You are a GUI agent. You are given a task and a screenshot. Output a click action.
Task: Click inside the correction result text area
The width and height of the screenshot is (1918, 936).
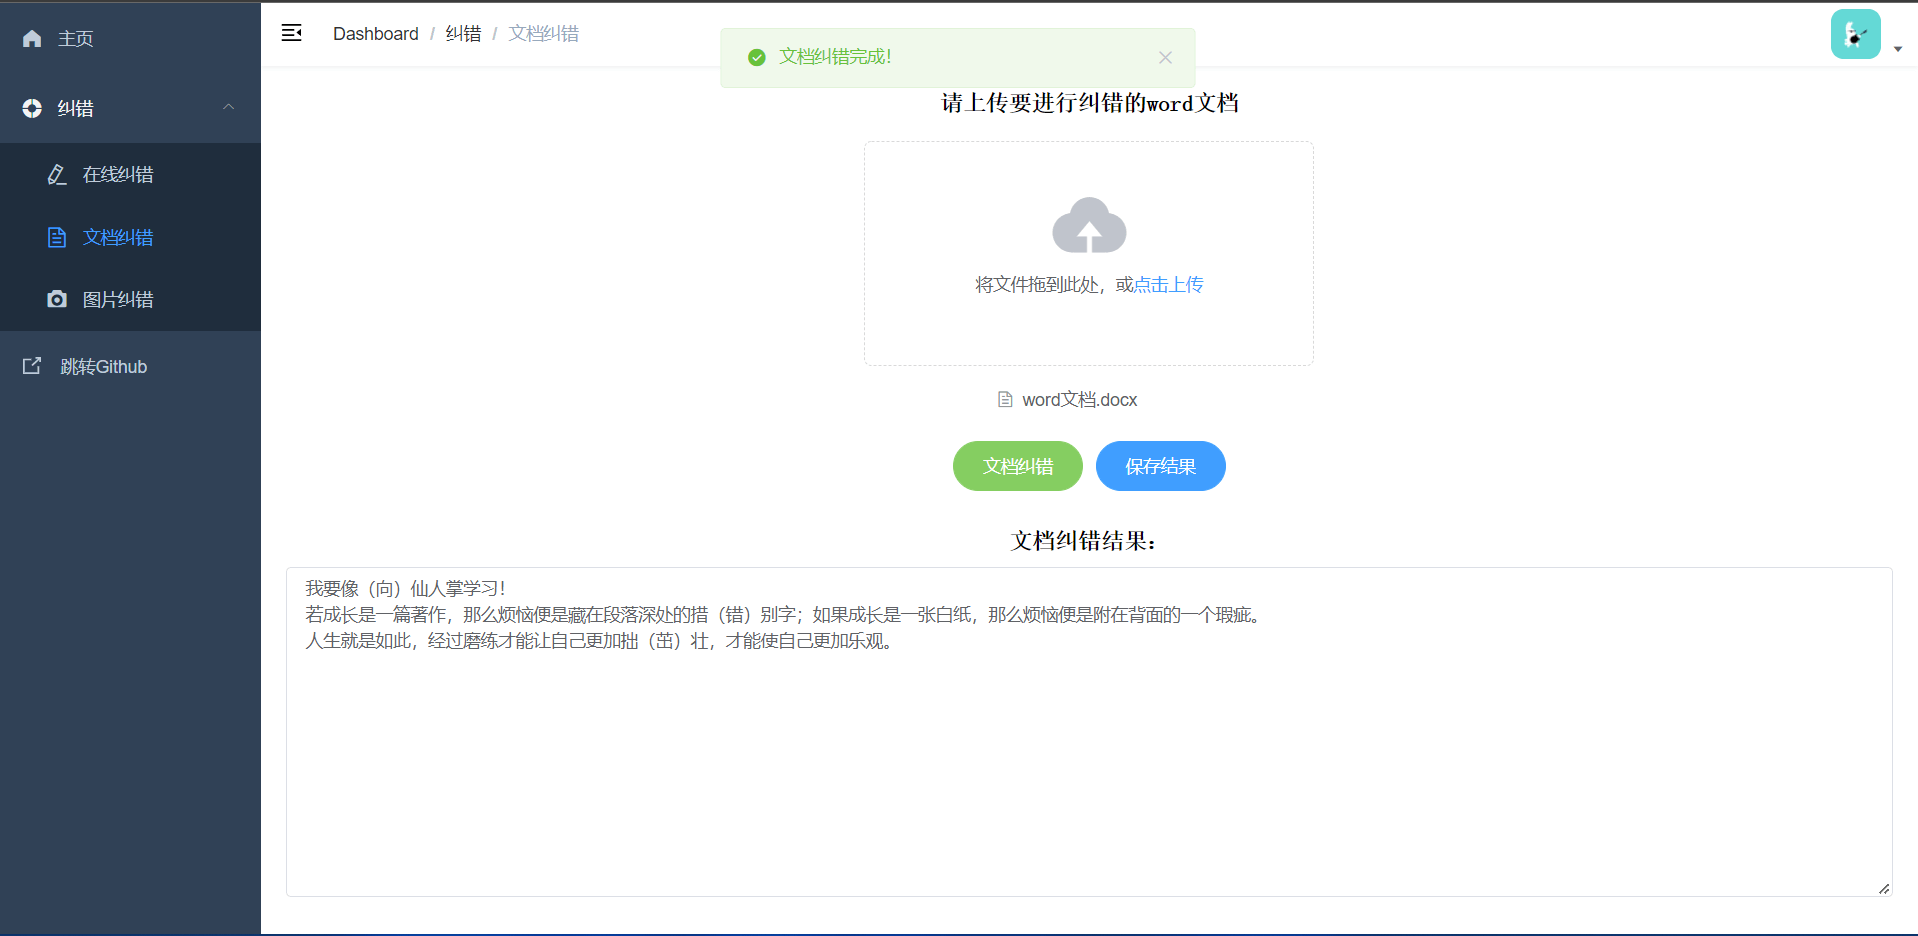[x=1088, y=760]
